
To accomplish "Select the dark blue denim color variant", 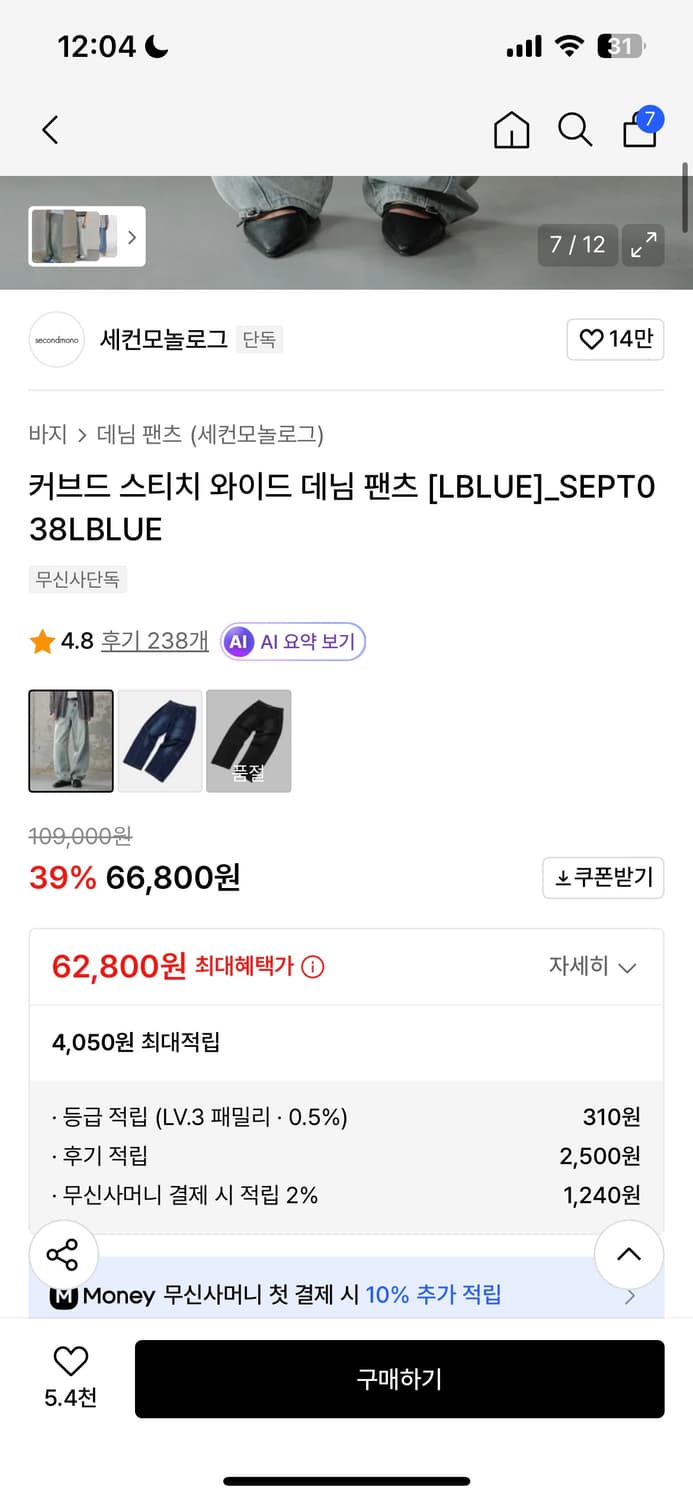I will (x=159, y=740).
